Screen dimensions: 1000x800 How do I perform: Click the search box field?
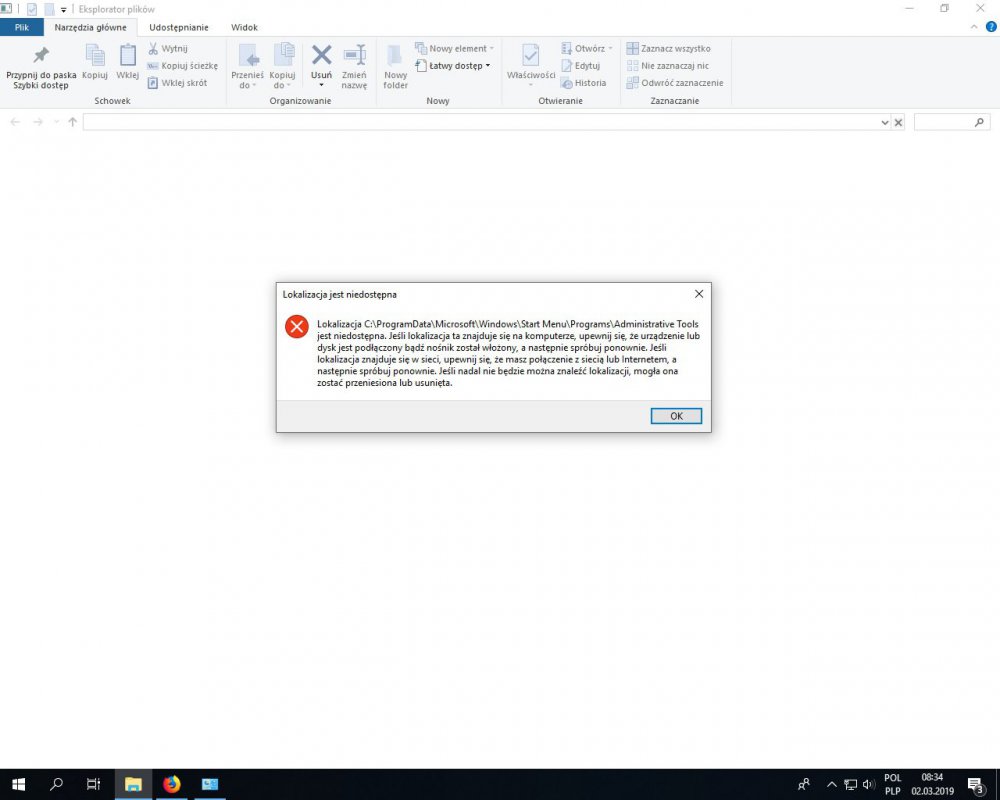tap(943, 122)
